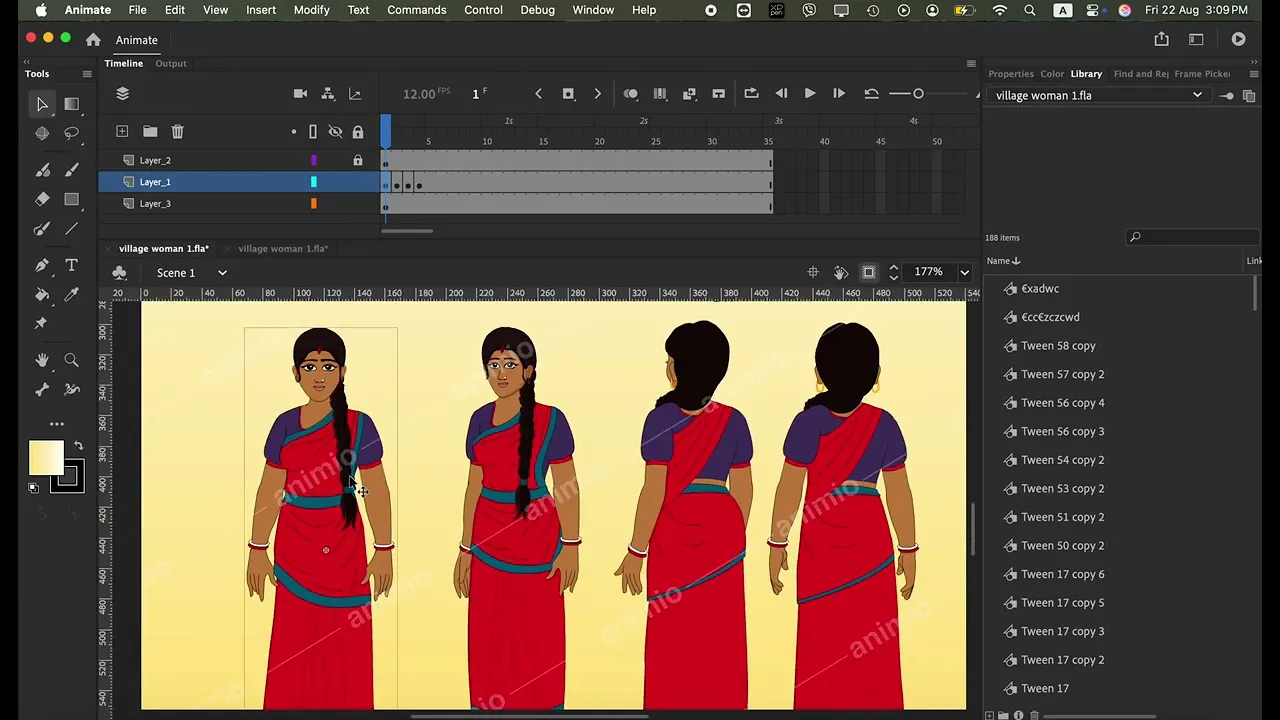The image size is (1280, 720).
Task: Select the Lasso tool
Action: (x=71, y=133)
